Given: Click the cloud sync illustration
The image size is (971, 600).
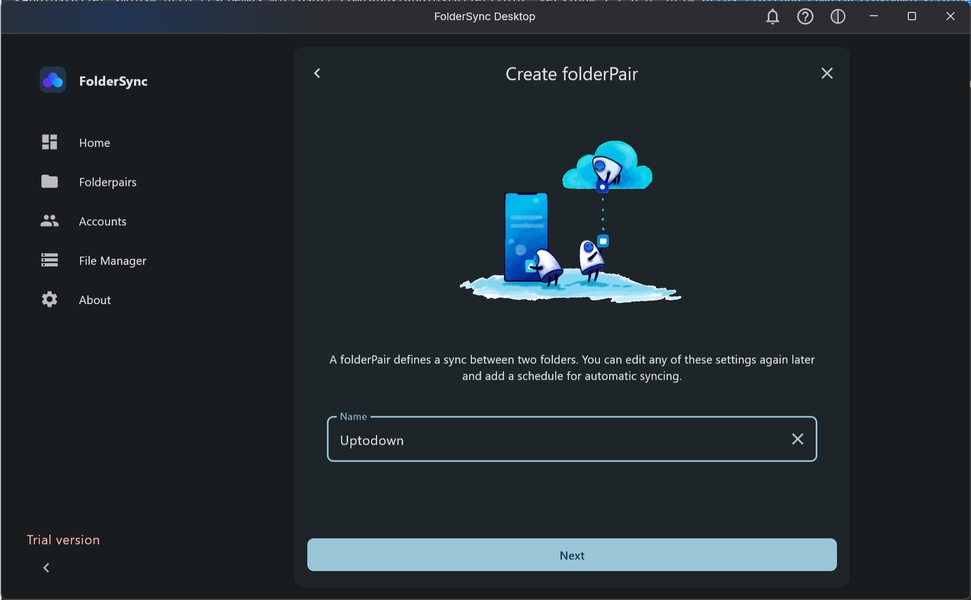Looking at the screenshot, I should 571,222.
